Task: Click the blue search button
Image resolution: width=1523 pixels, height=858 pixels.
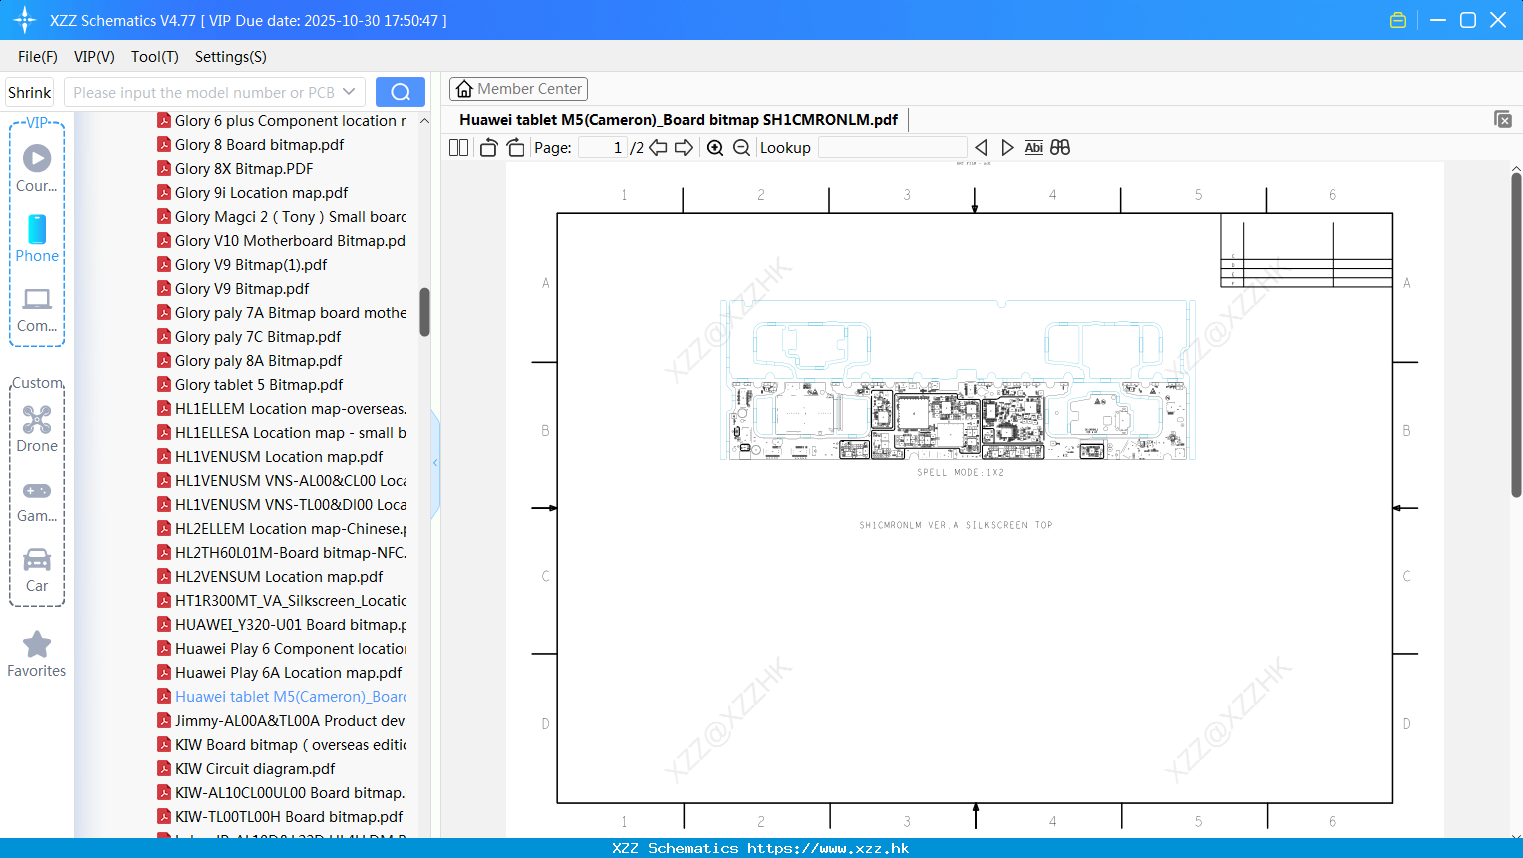Action: pos(400,92)
